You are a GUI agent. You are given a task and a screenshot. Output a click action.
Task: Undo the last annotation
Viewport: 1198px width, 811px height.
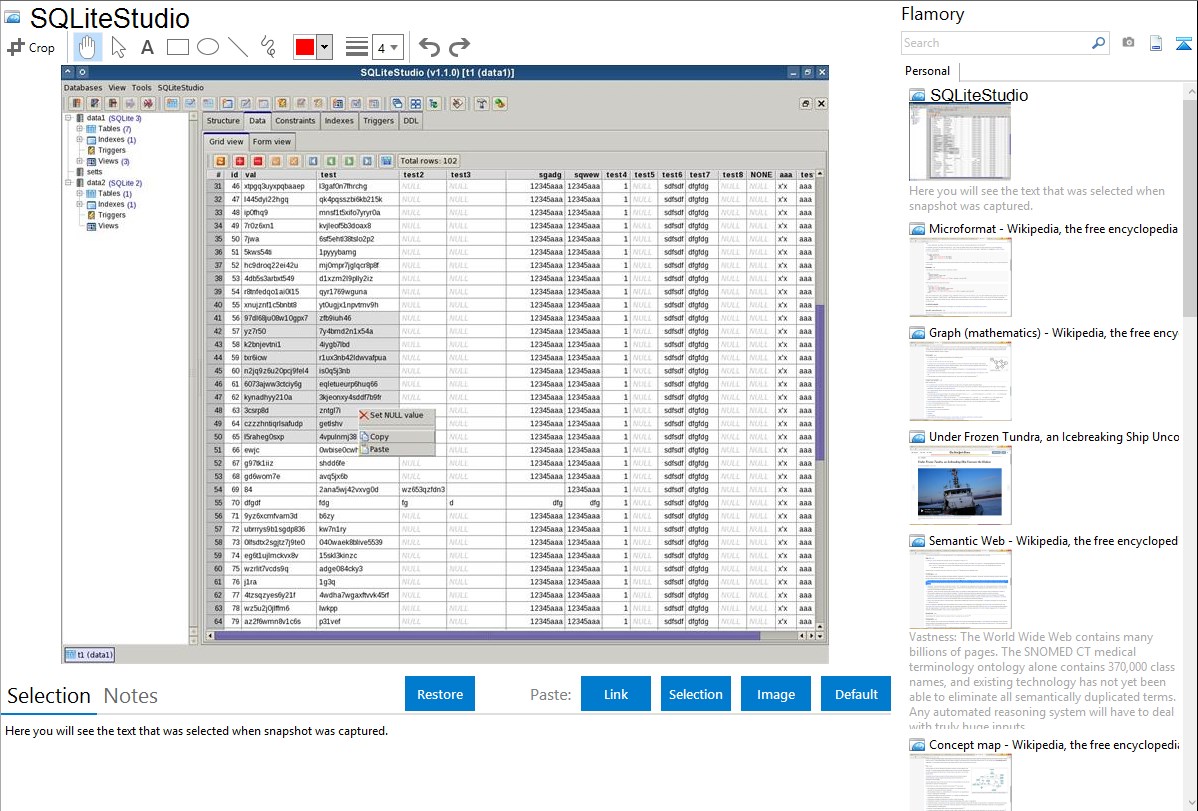coord(429,47)
